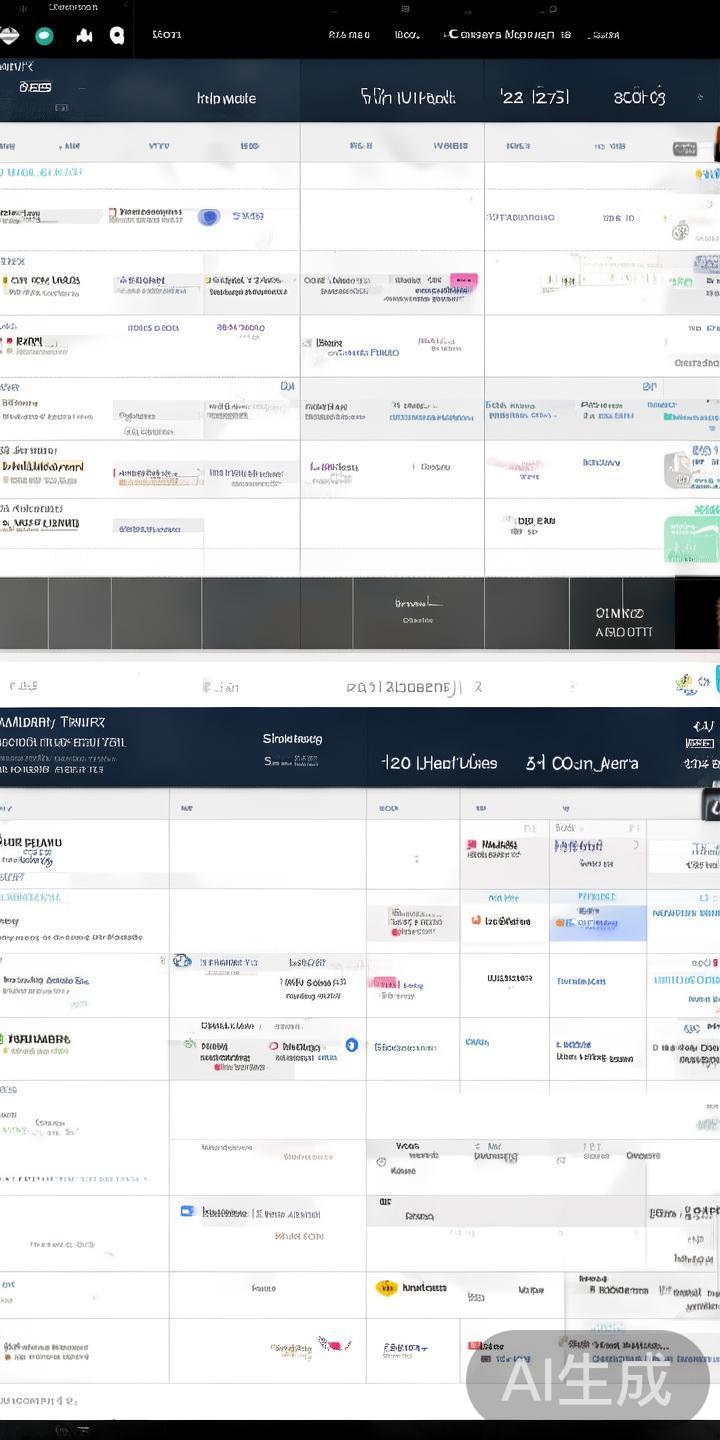
Task: Open the first centered top navigation item
Action: (349, 34)
